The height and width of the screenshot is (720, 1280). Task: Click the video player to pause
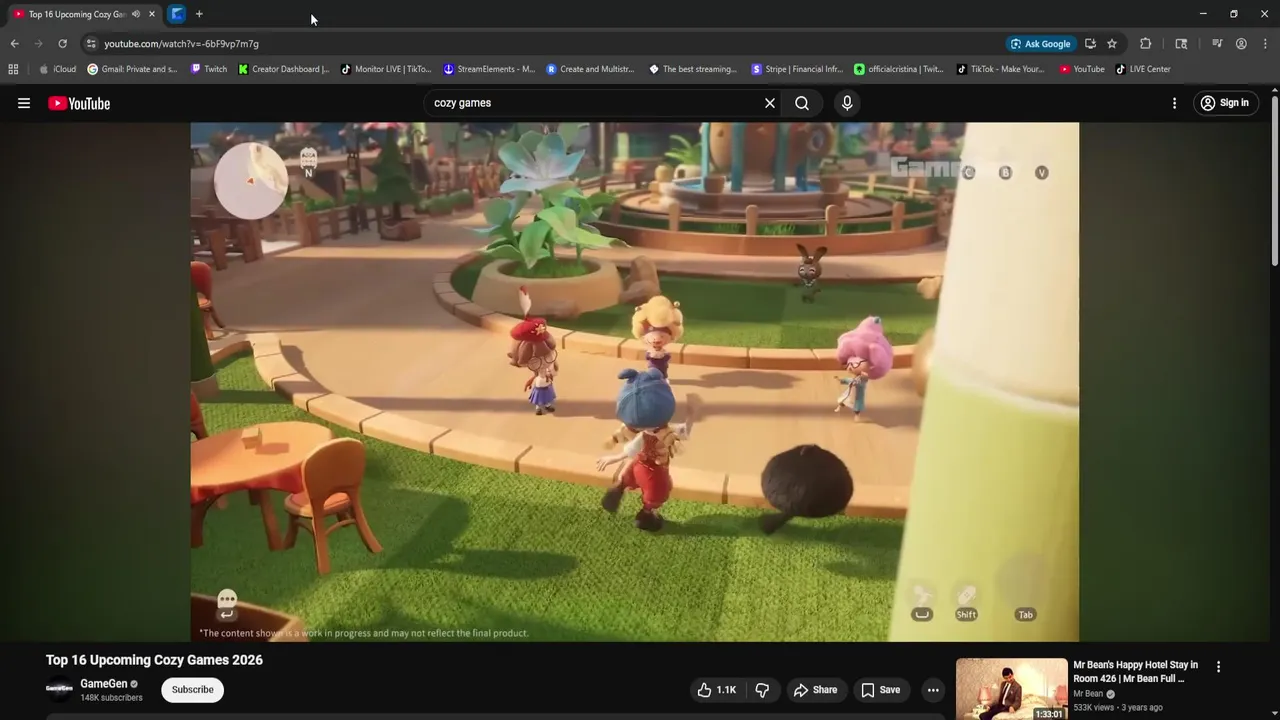[x=635, y=382]
